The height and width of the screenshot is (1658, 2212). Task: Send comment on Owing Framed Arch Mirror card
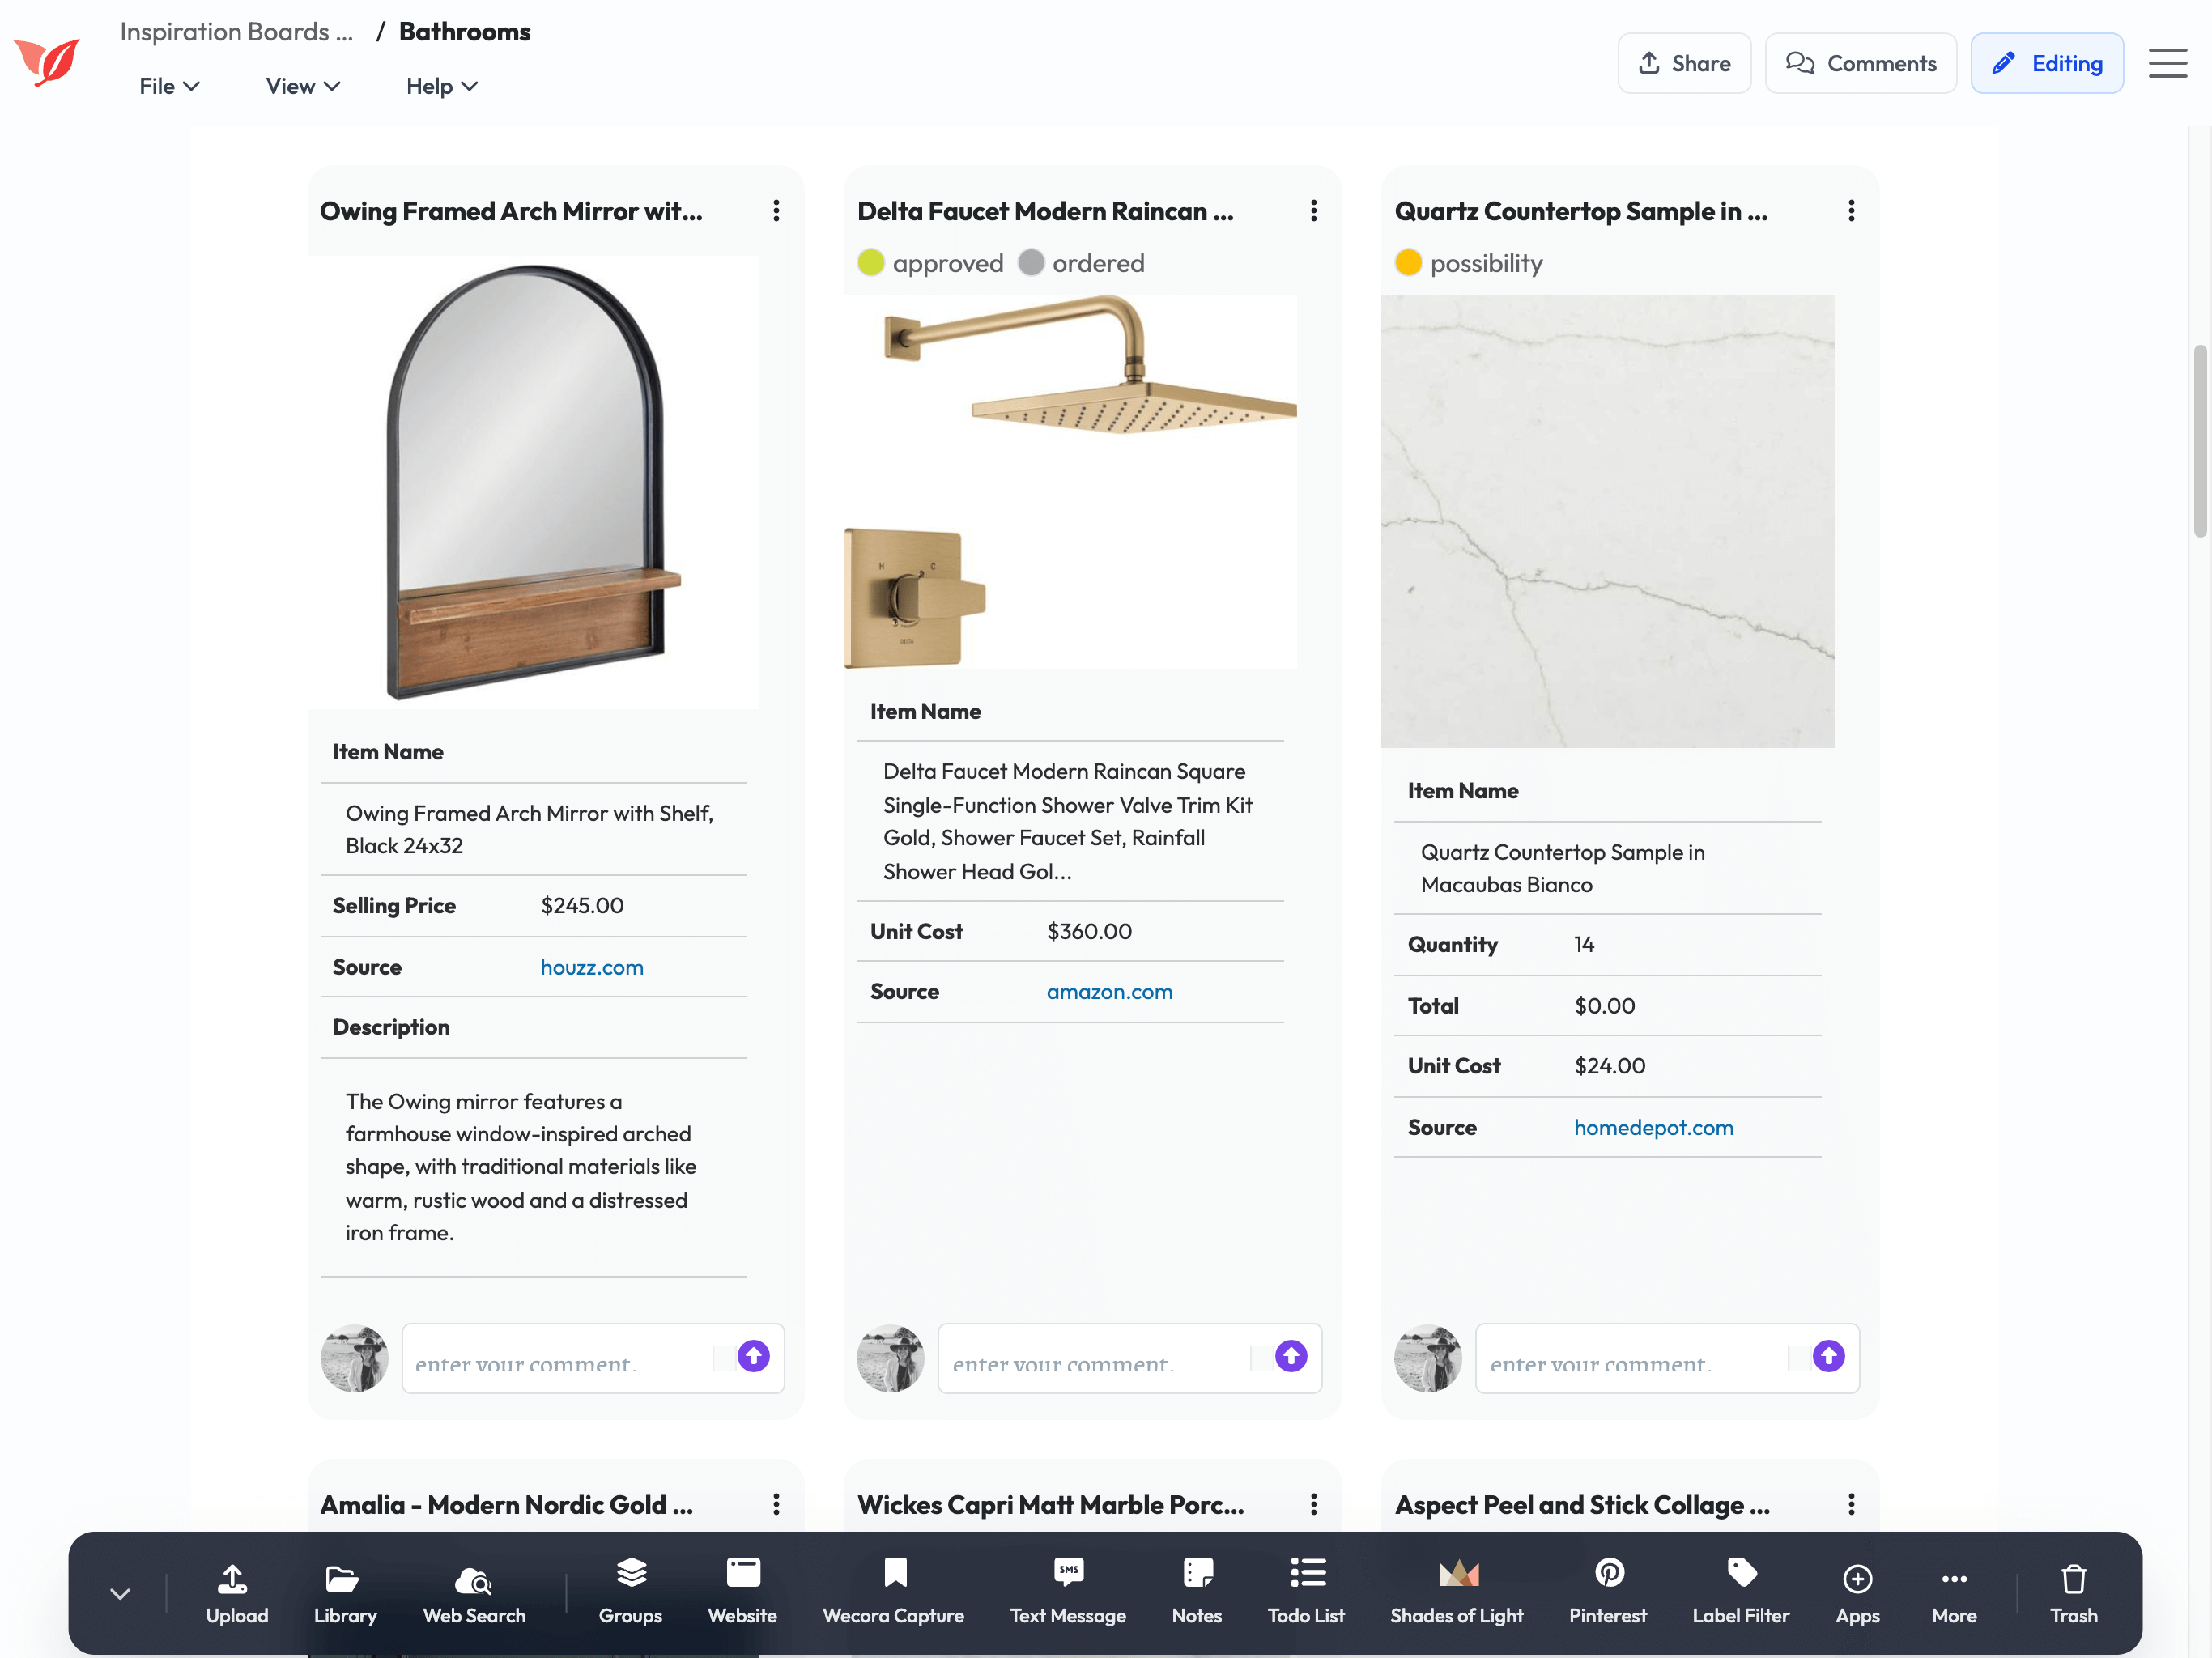point(753,1356)
